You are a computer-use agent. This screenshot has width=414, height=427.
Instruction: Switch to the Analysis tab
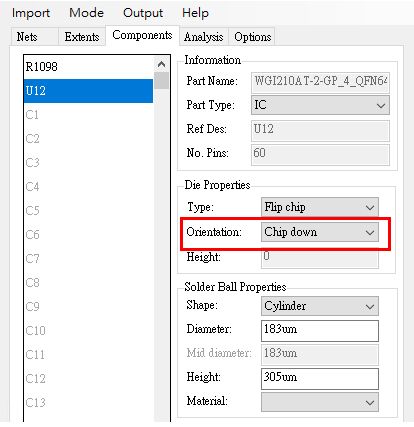click(x=204, y=37)
